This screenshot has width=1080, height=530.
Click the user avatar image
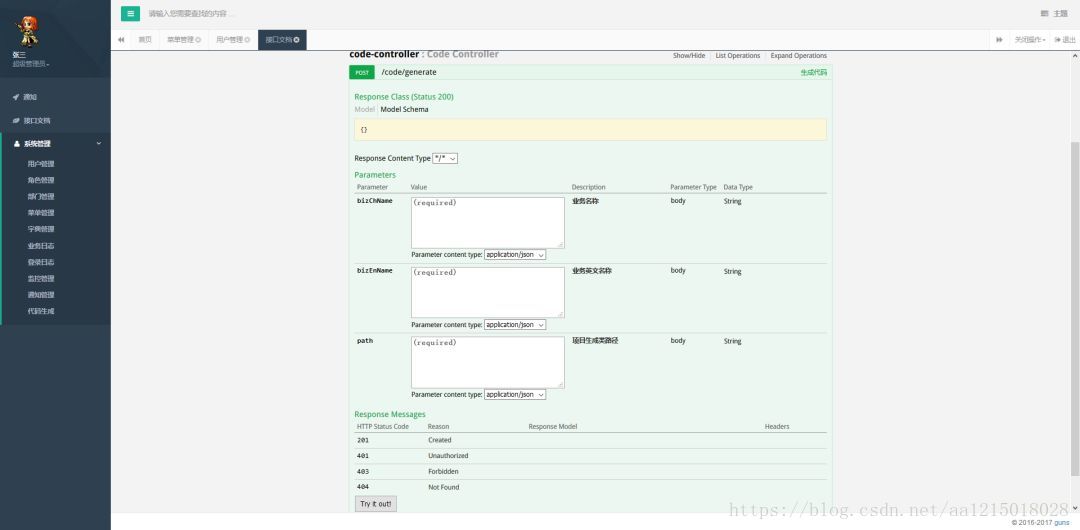27,32
